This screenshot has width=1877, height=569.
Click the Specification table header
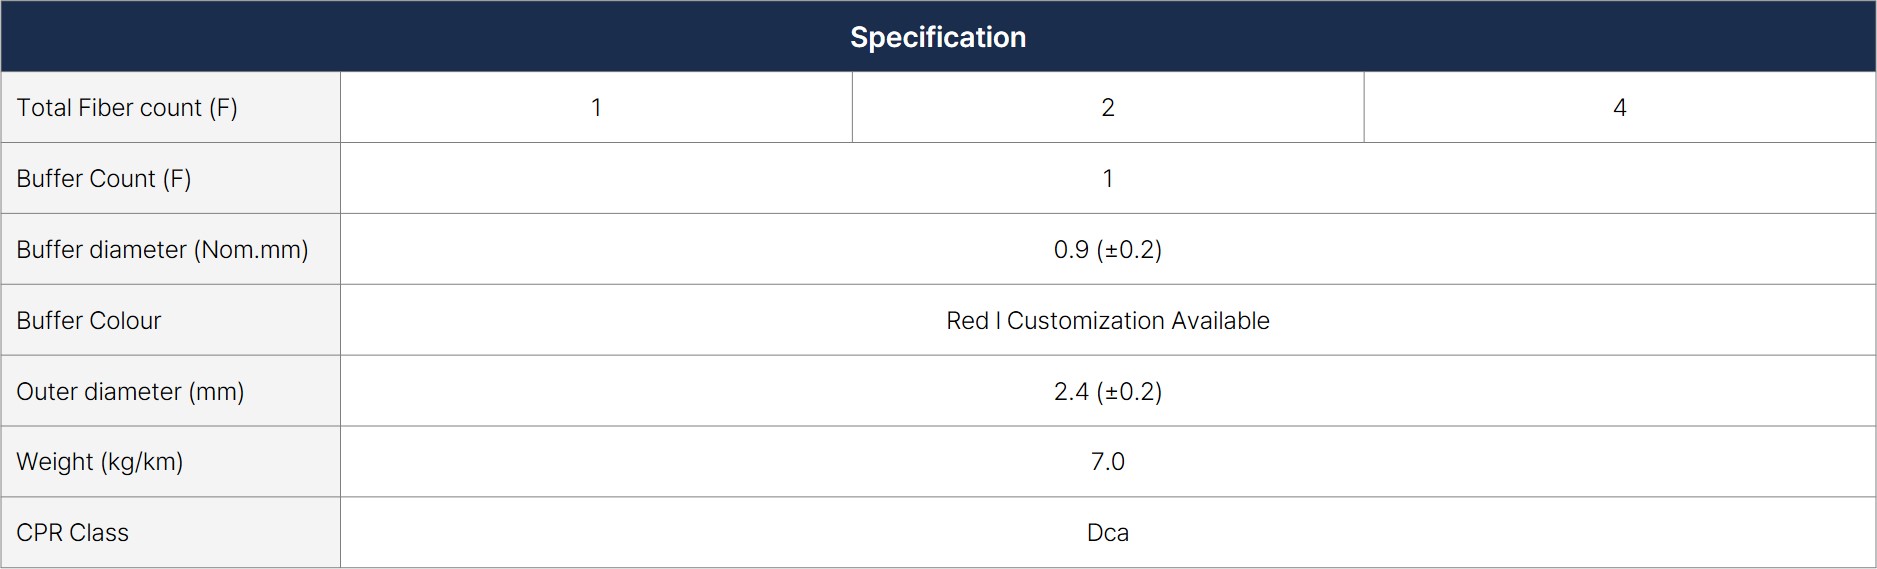(938, 37)
